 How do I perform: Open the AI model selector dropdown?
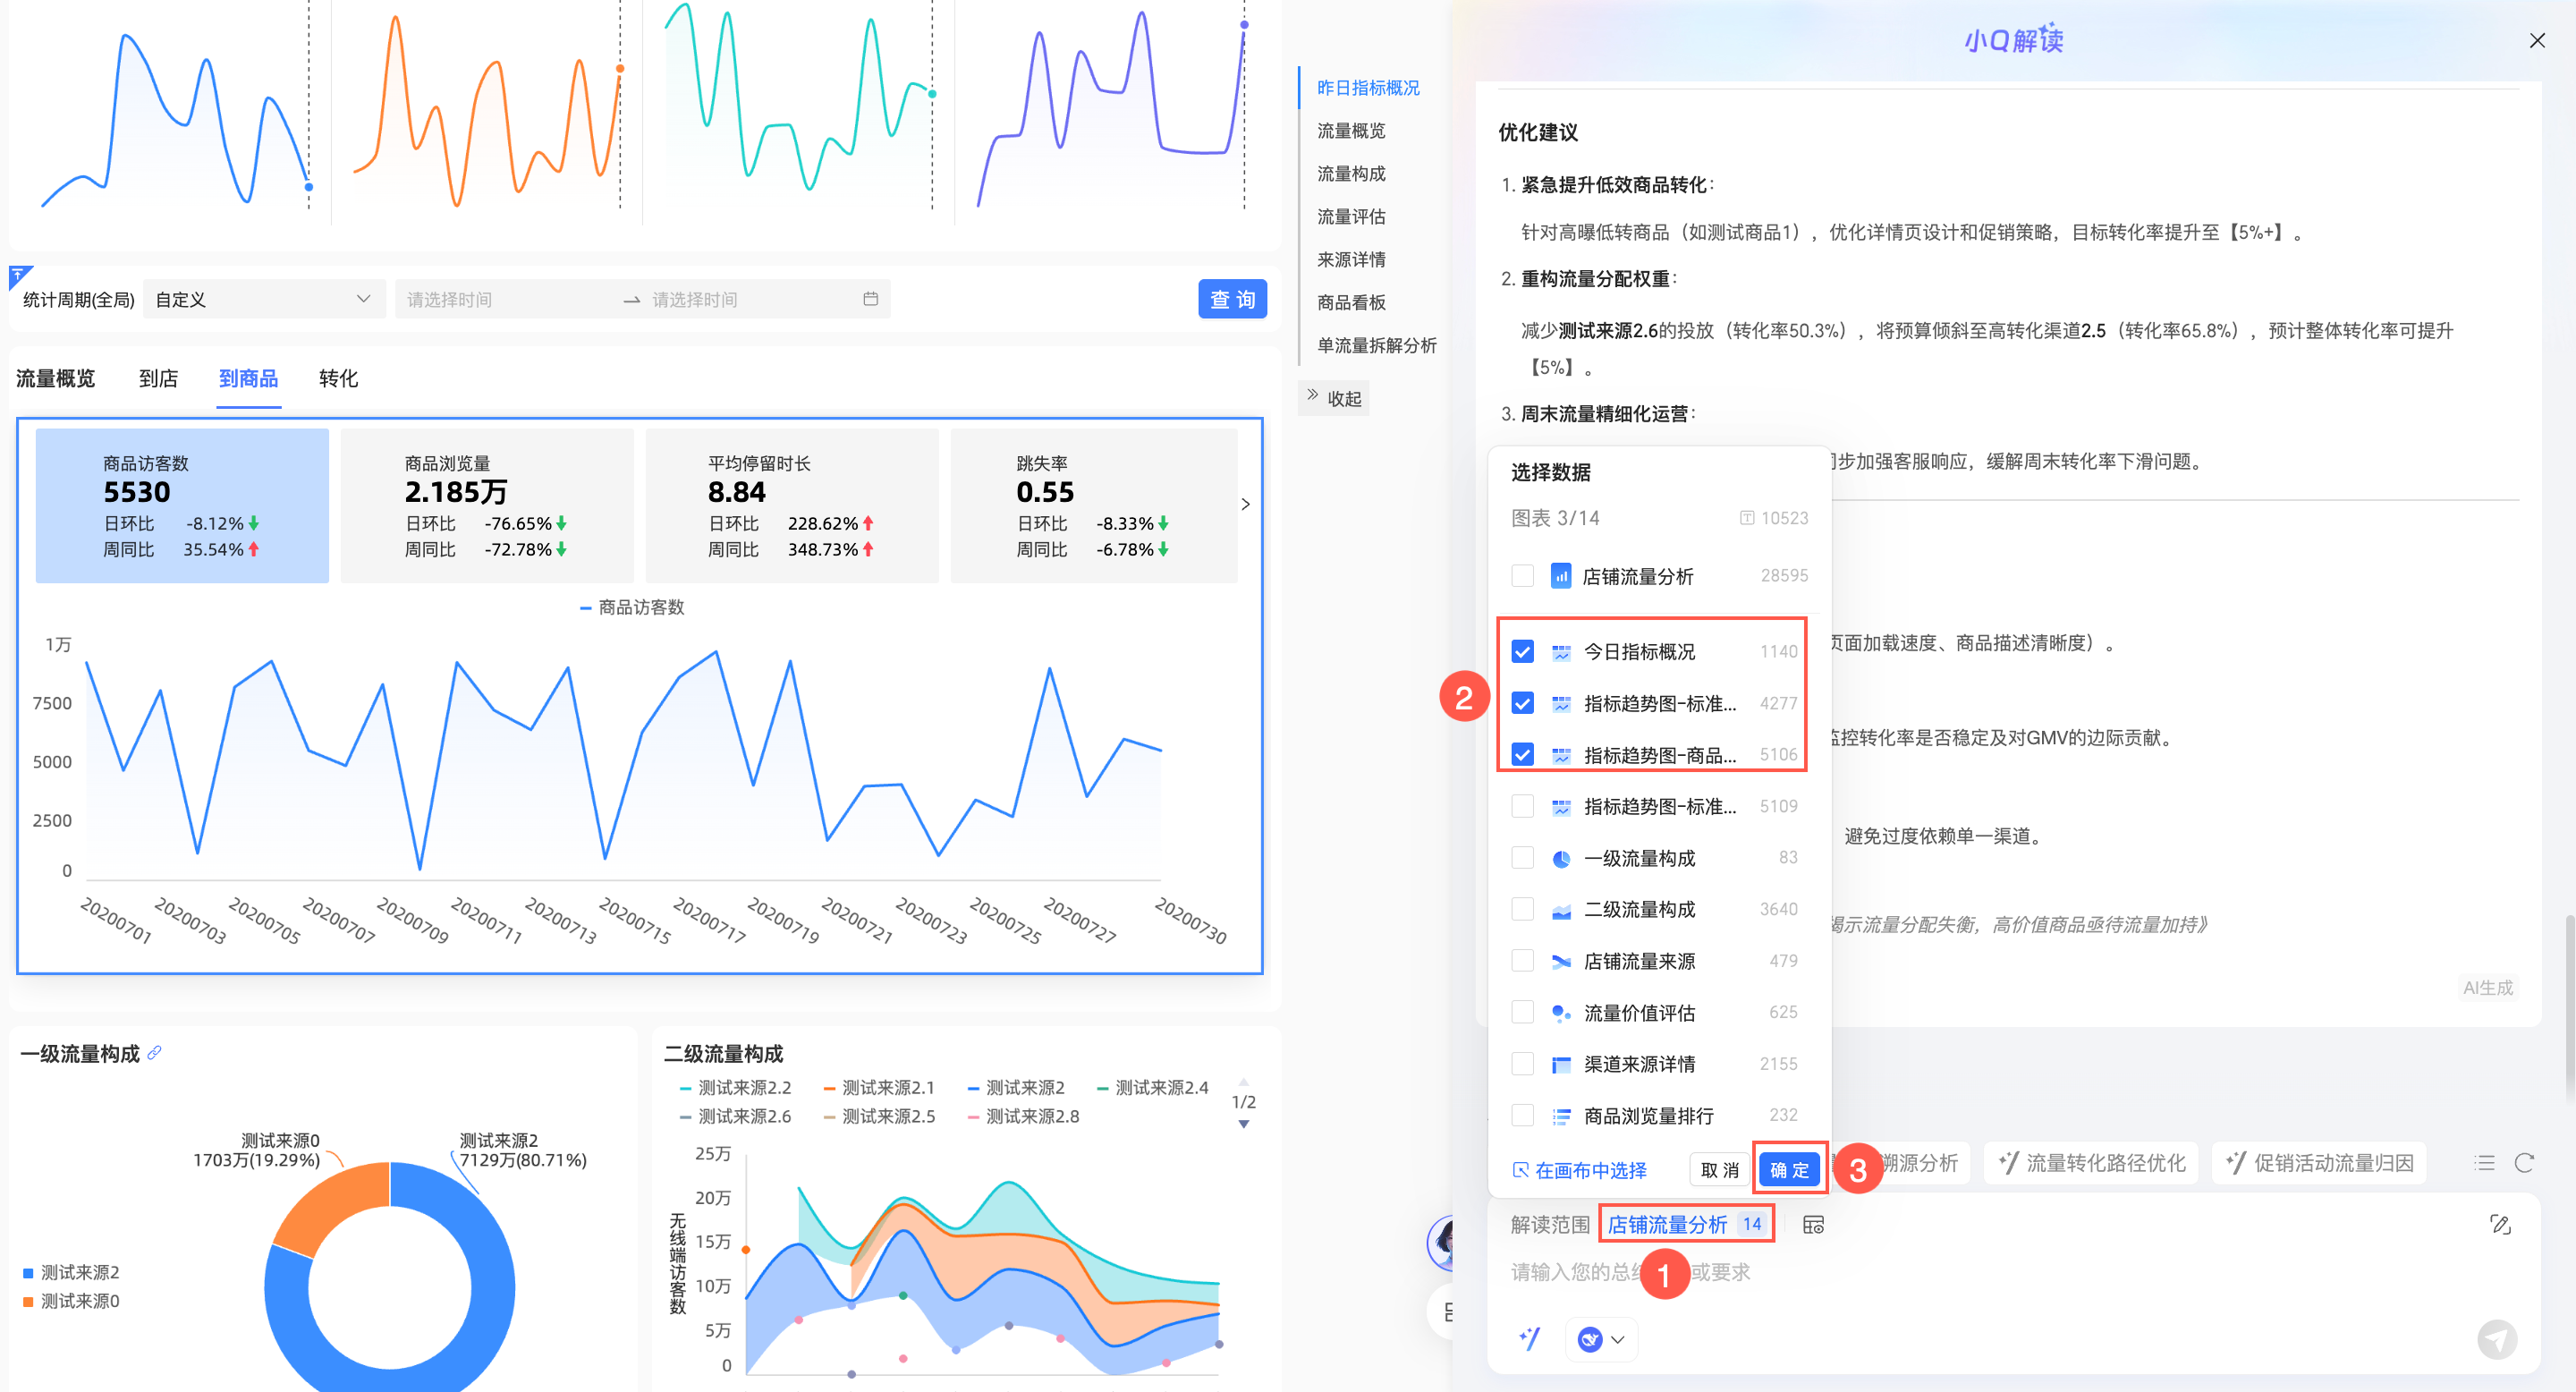click(x=1601, y=1338)
